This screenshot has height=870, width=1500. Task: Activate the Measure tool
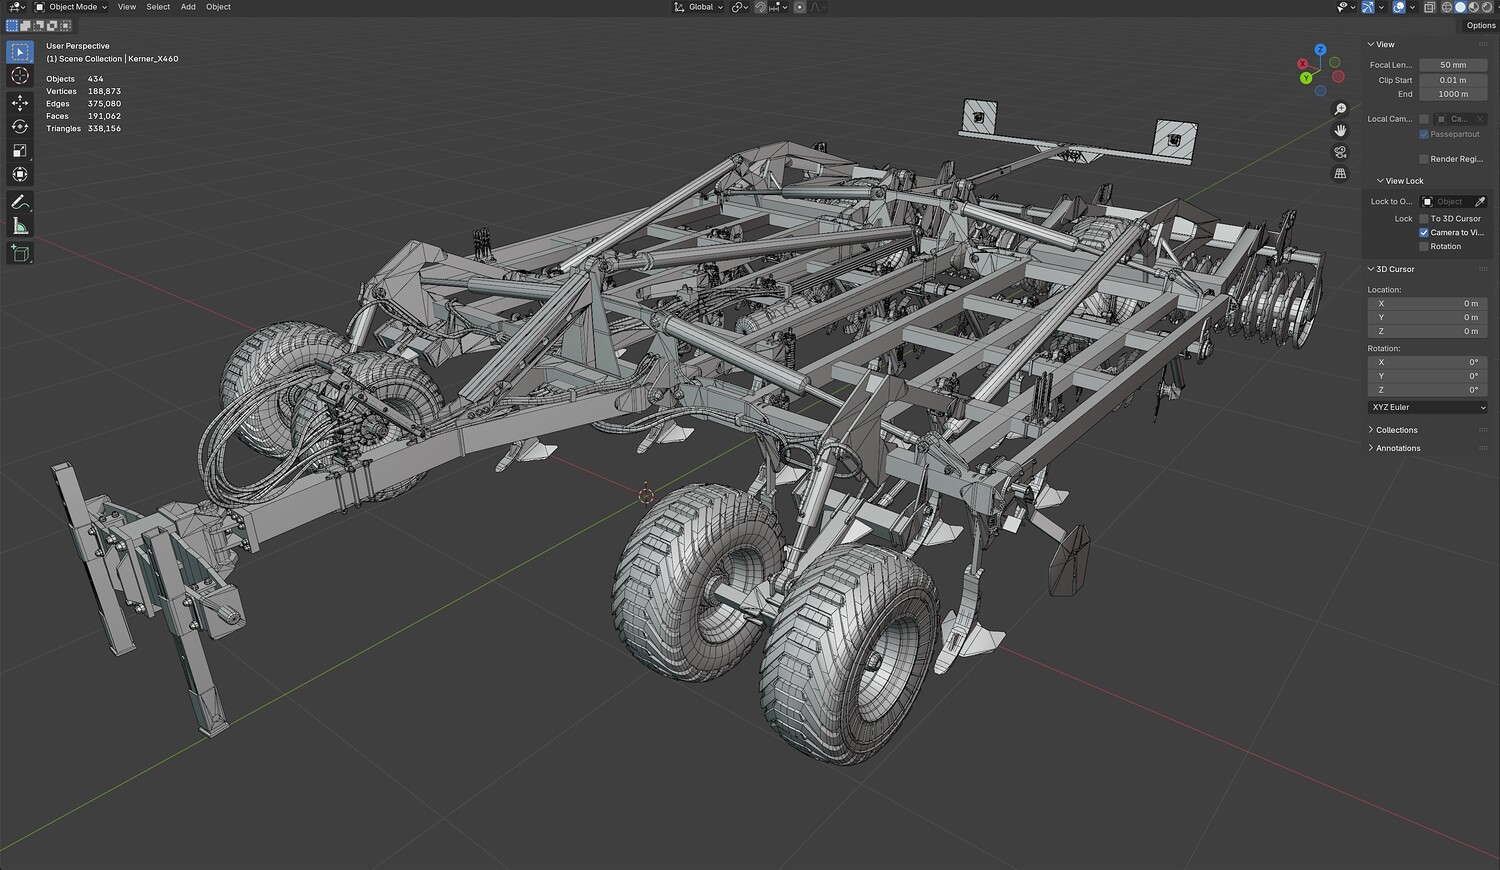point(20,226)
